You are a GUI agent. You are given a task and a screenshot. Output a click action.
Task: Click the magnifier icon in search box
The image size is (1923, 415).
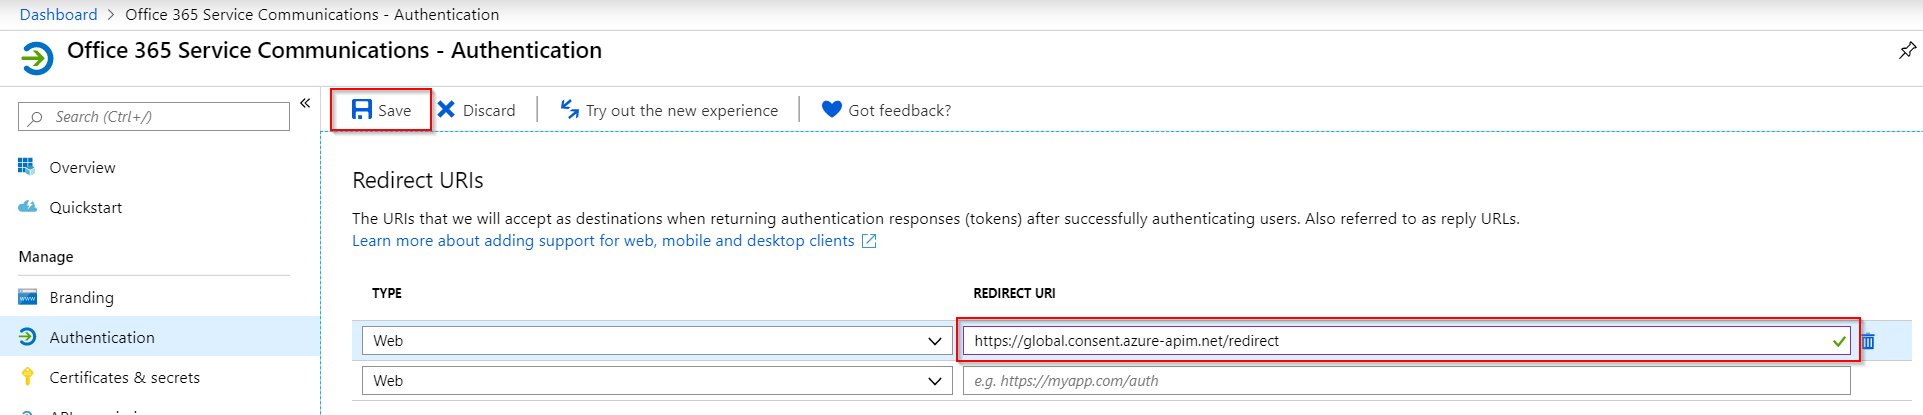pos(35,118)
